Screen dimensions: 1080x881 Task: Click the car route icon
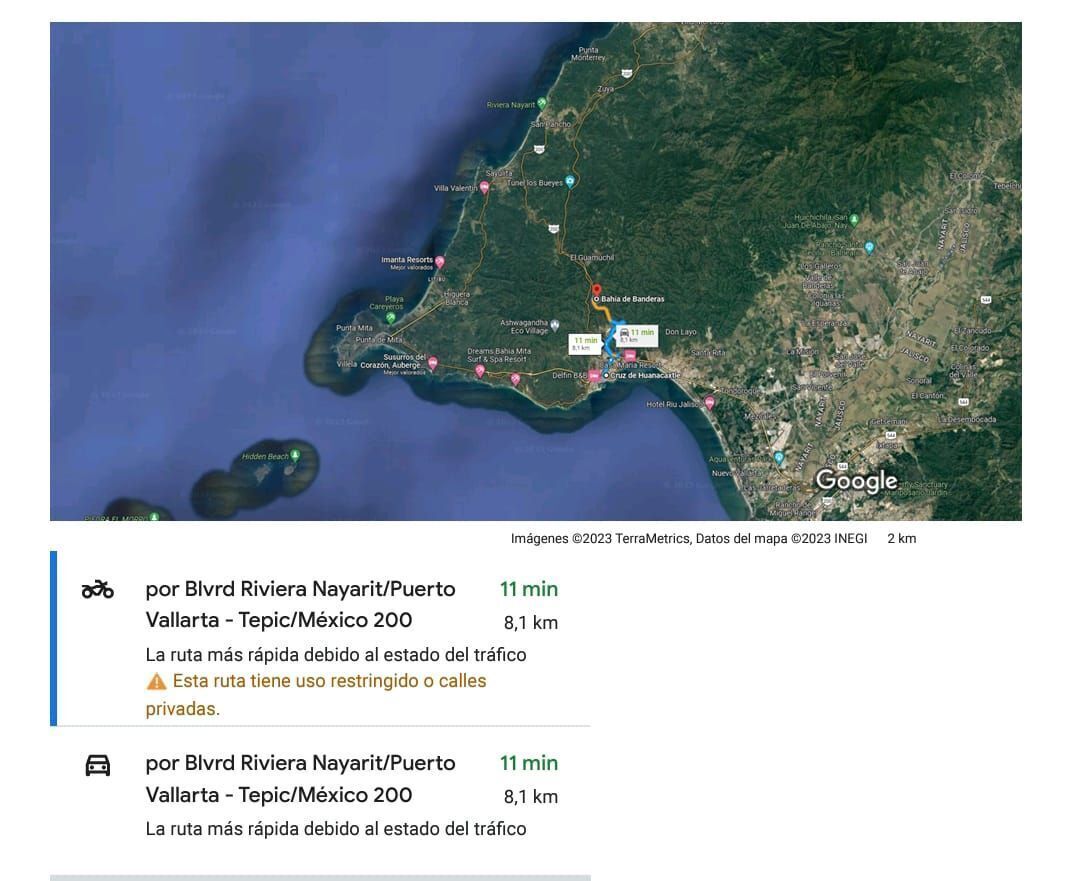click(97, 766)
